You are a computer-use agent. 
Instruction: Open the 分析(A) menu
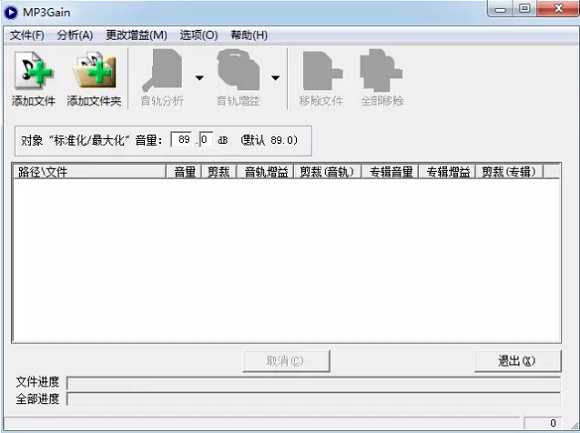[x=75, y=35]
